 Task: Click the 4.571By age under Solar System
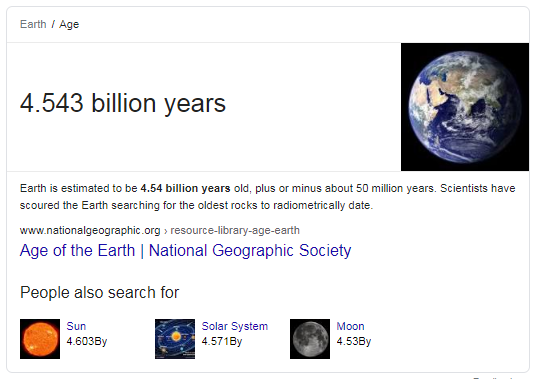point(222,341)
